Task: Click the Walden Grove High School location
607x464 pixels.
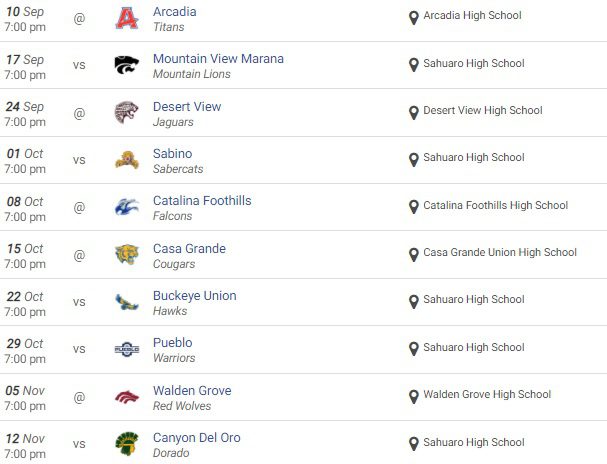Action: point(486,395)
